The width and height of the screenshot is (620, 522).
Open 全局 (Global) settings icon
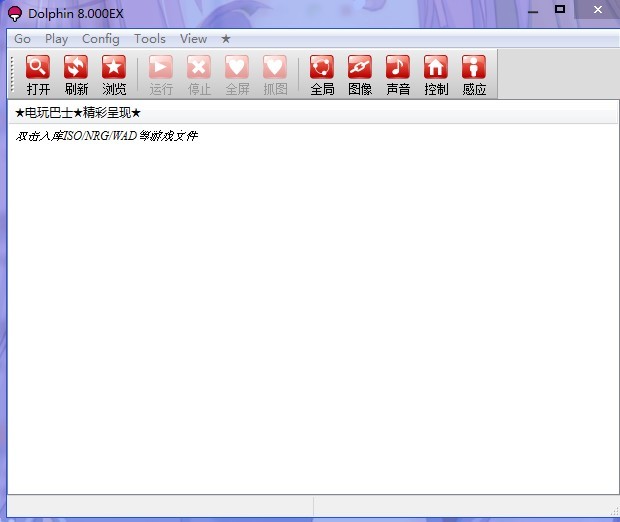click(322, 67)
